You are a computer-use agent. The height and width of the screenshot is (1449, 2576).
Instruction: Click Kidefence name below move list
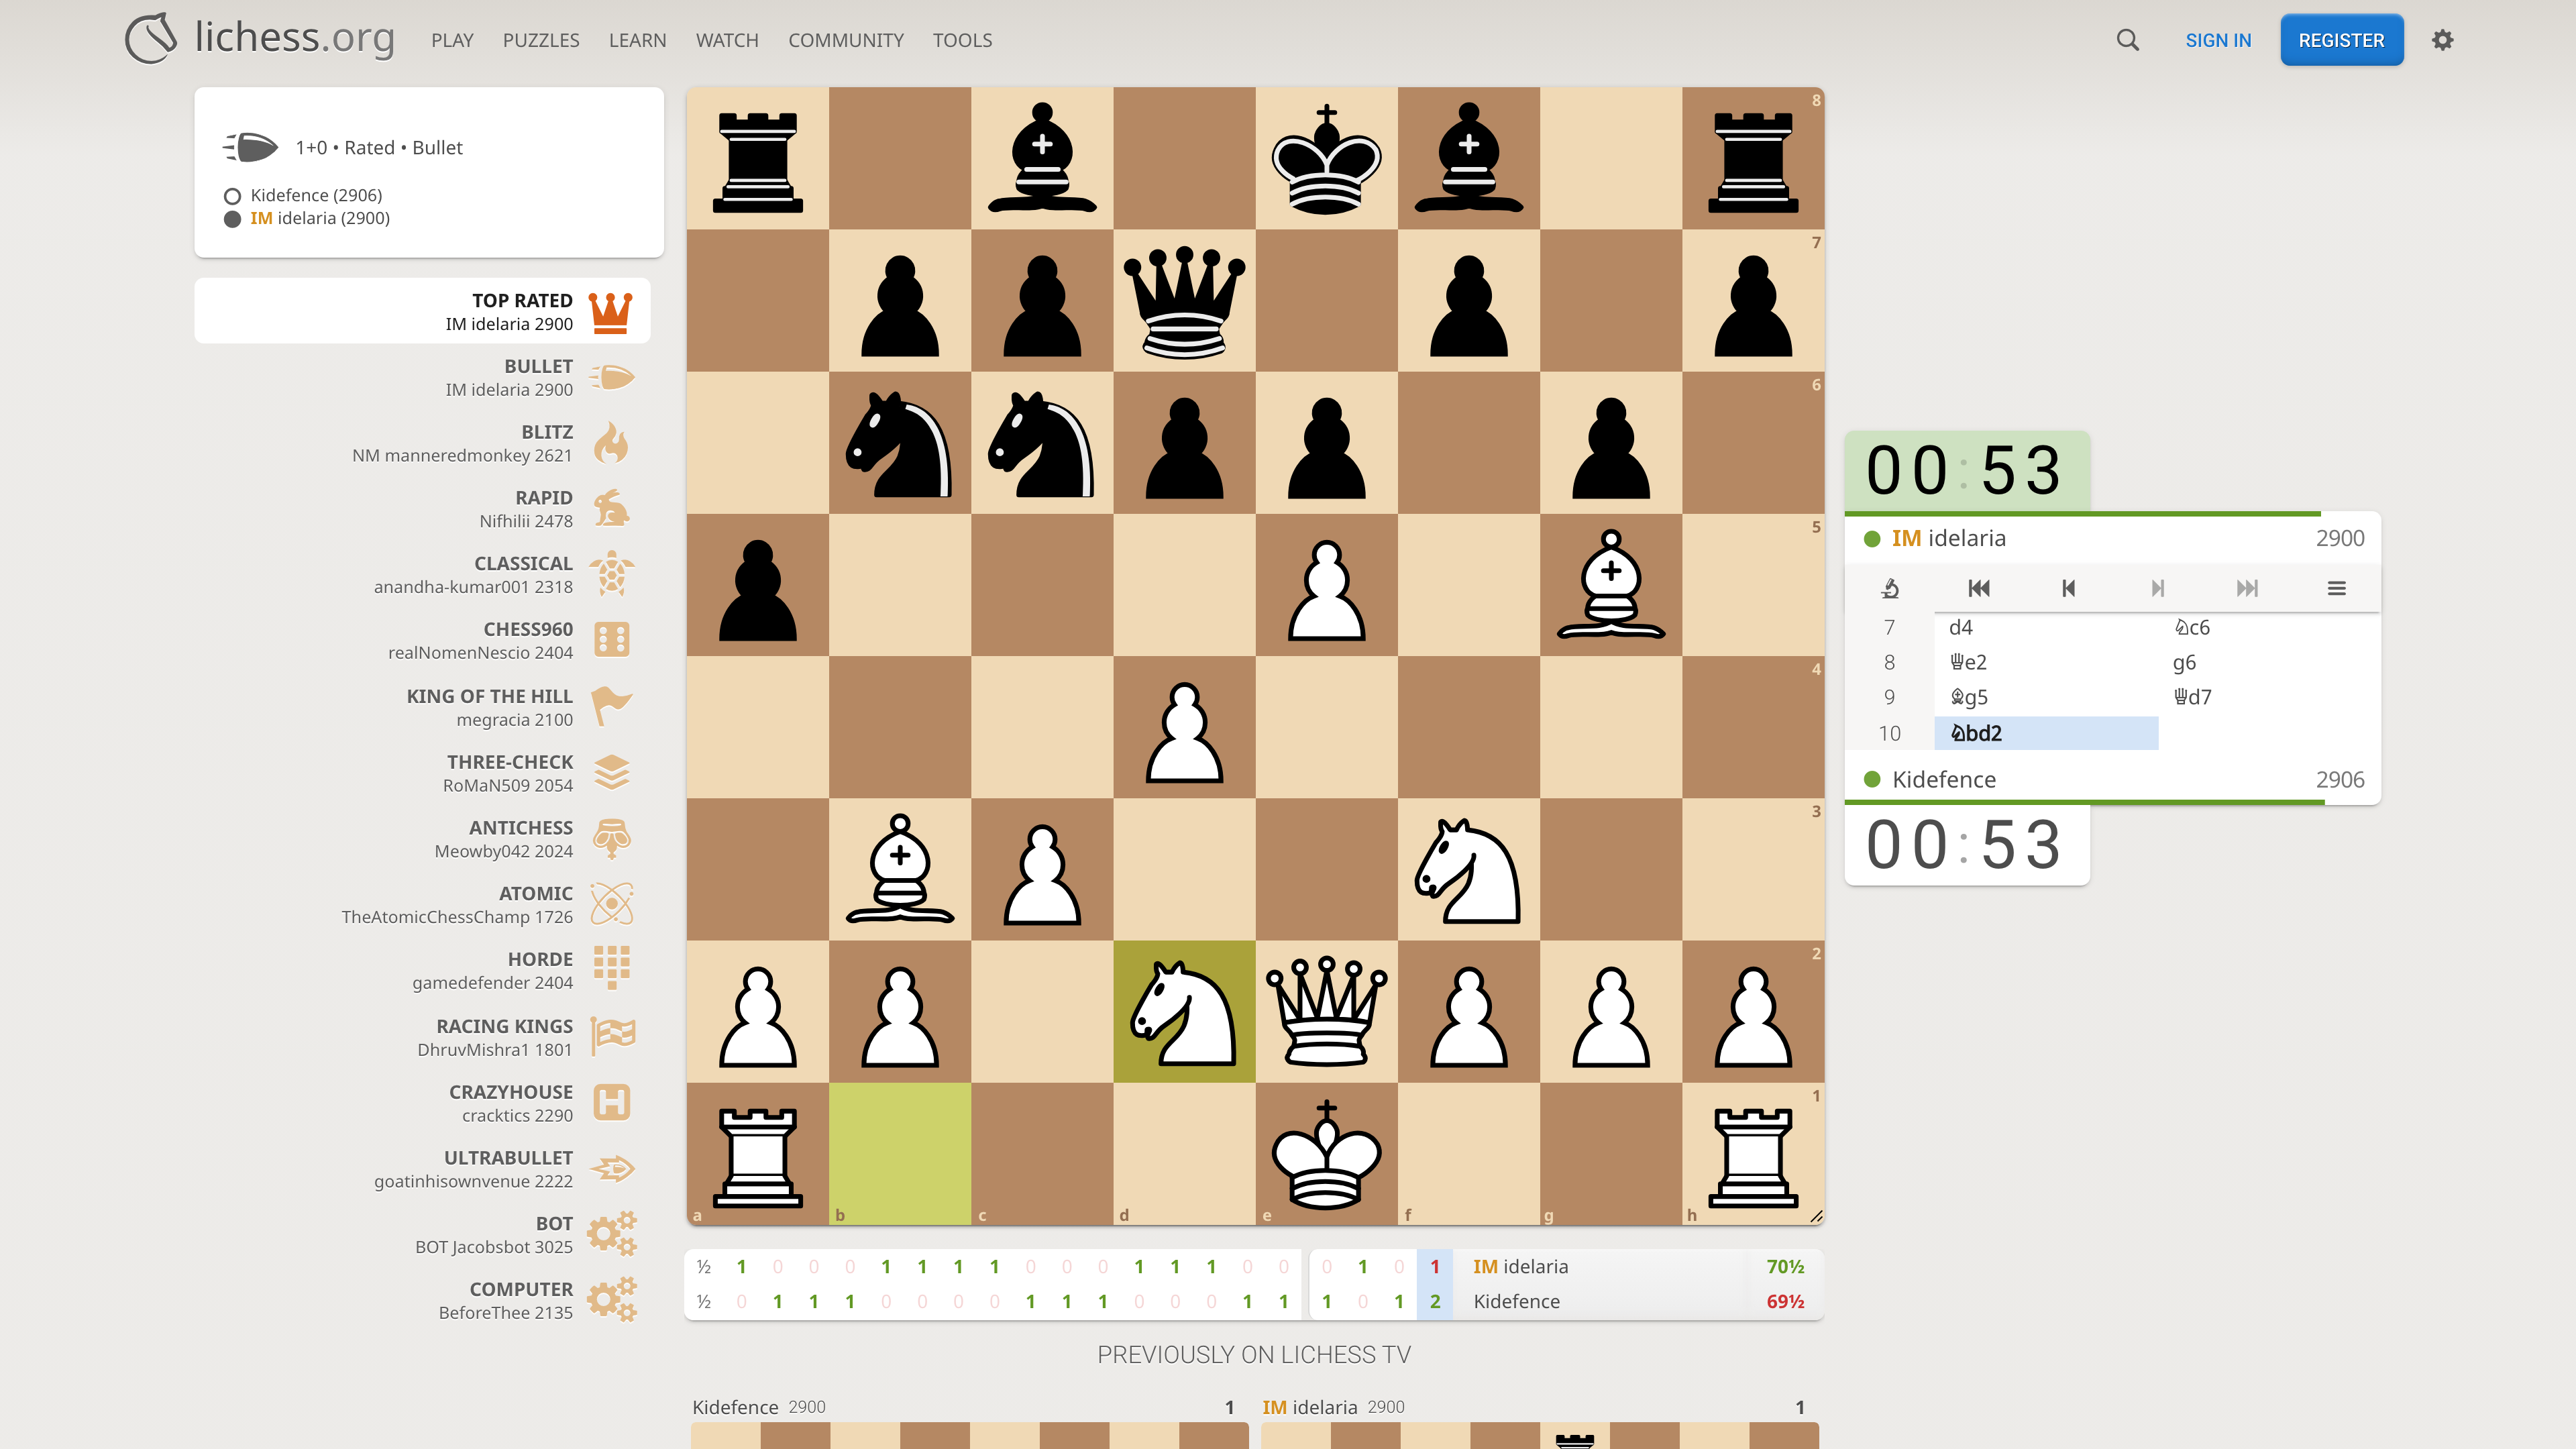1944,779
